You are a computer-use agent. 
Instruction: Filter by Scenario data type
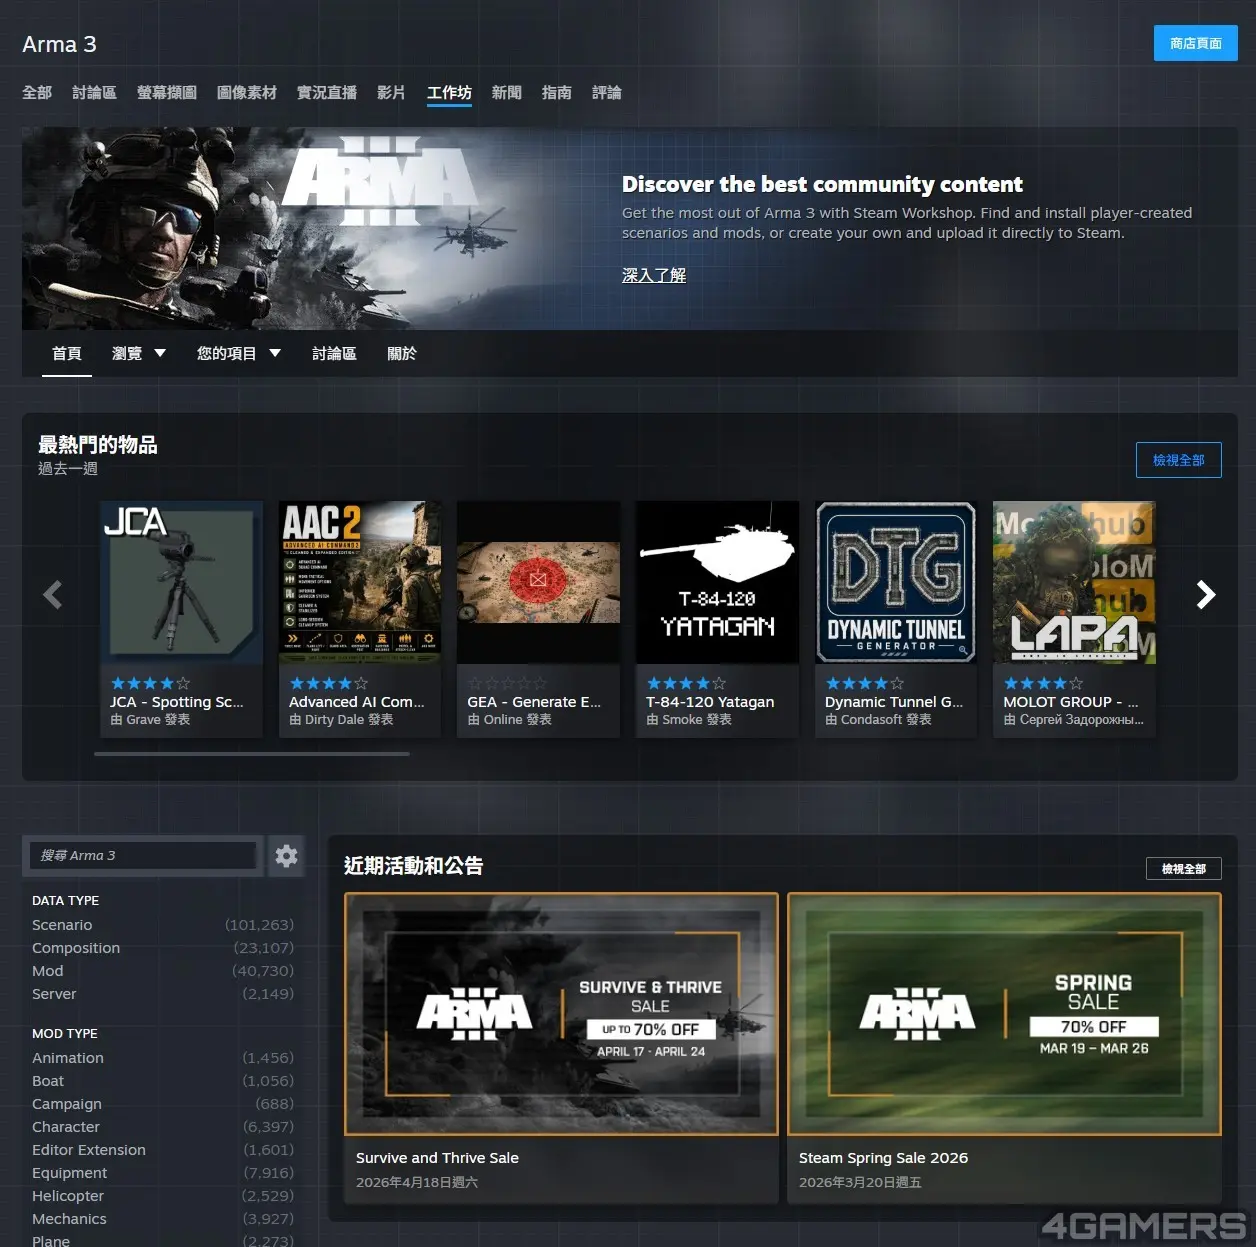162,925
